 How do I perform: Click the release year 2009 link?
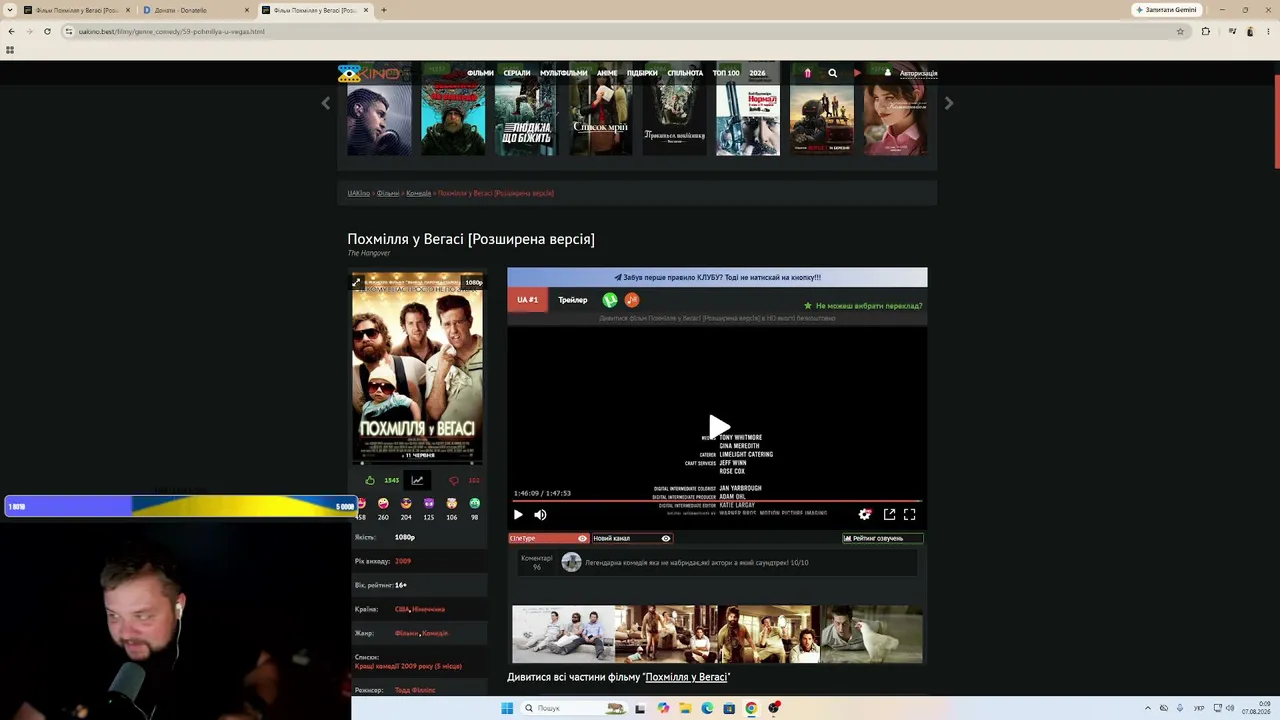click(x=403, y=561)
